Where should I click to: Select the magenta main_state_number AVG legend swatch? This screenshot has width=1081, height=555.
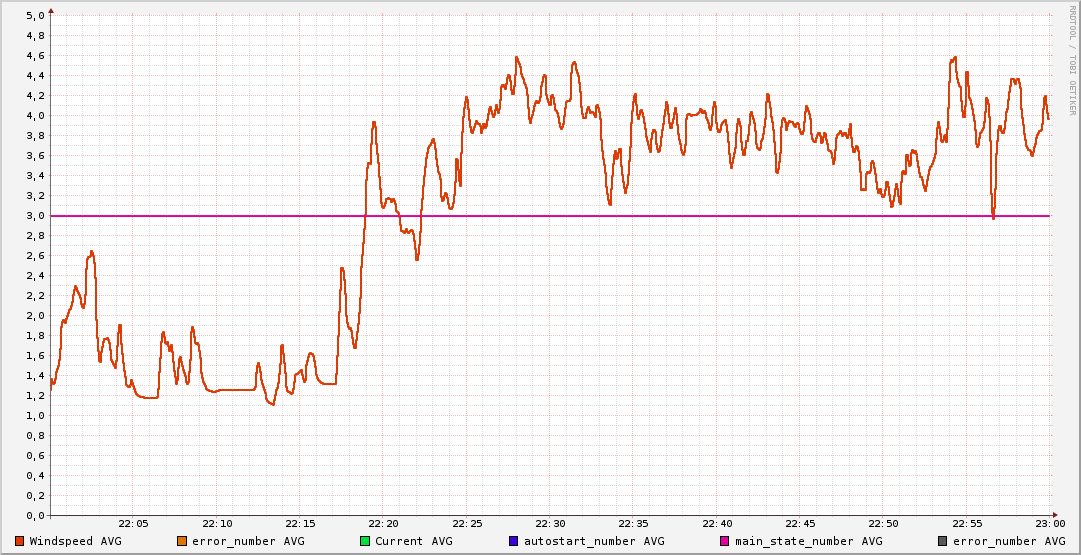click(725, 541)
